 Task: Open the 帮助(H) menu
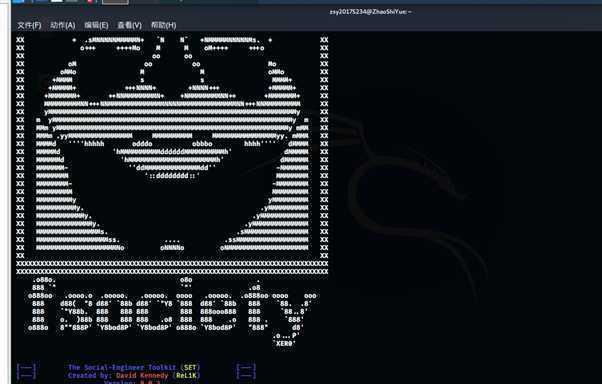[163, 25]
